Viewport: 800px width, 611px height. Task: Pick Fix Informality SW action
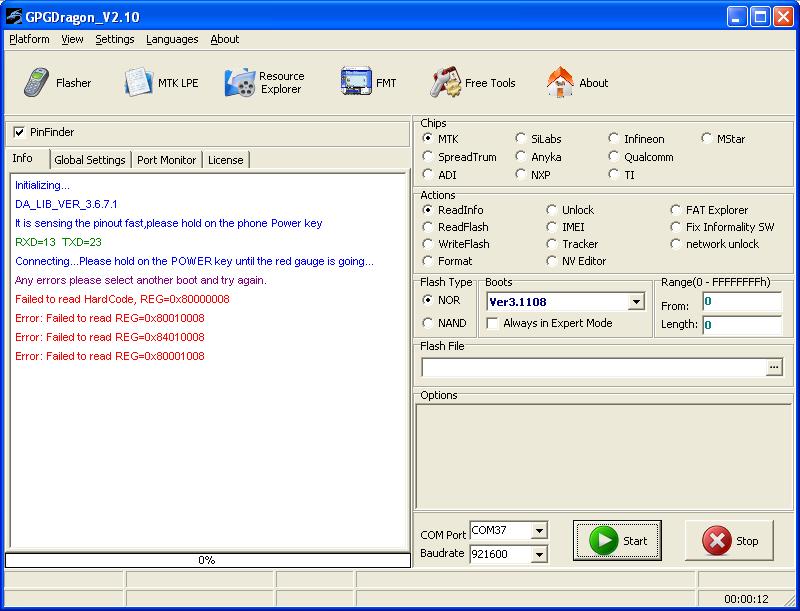676,226
